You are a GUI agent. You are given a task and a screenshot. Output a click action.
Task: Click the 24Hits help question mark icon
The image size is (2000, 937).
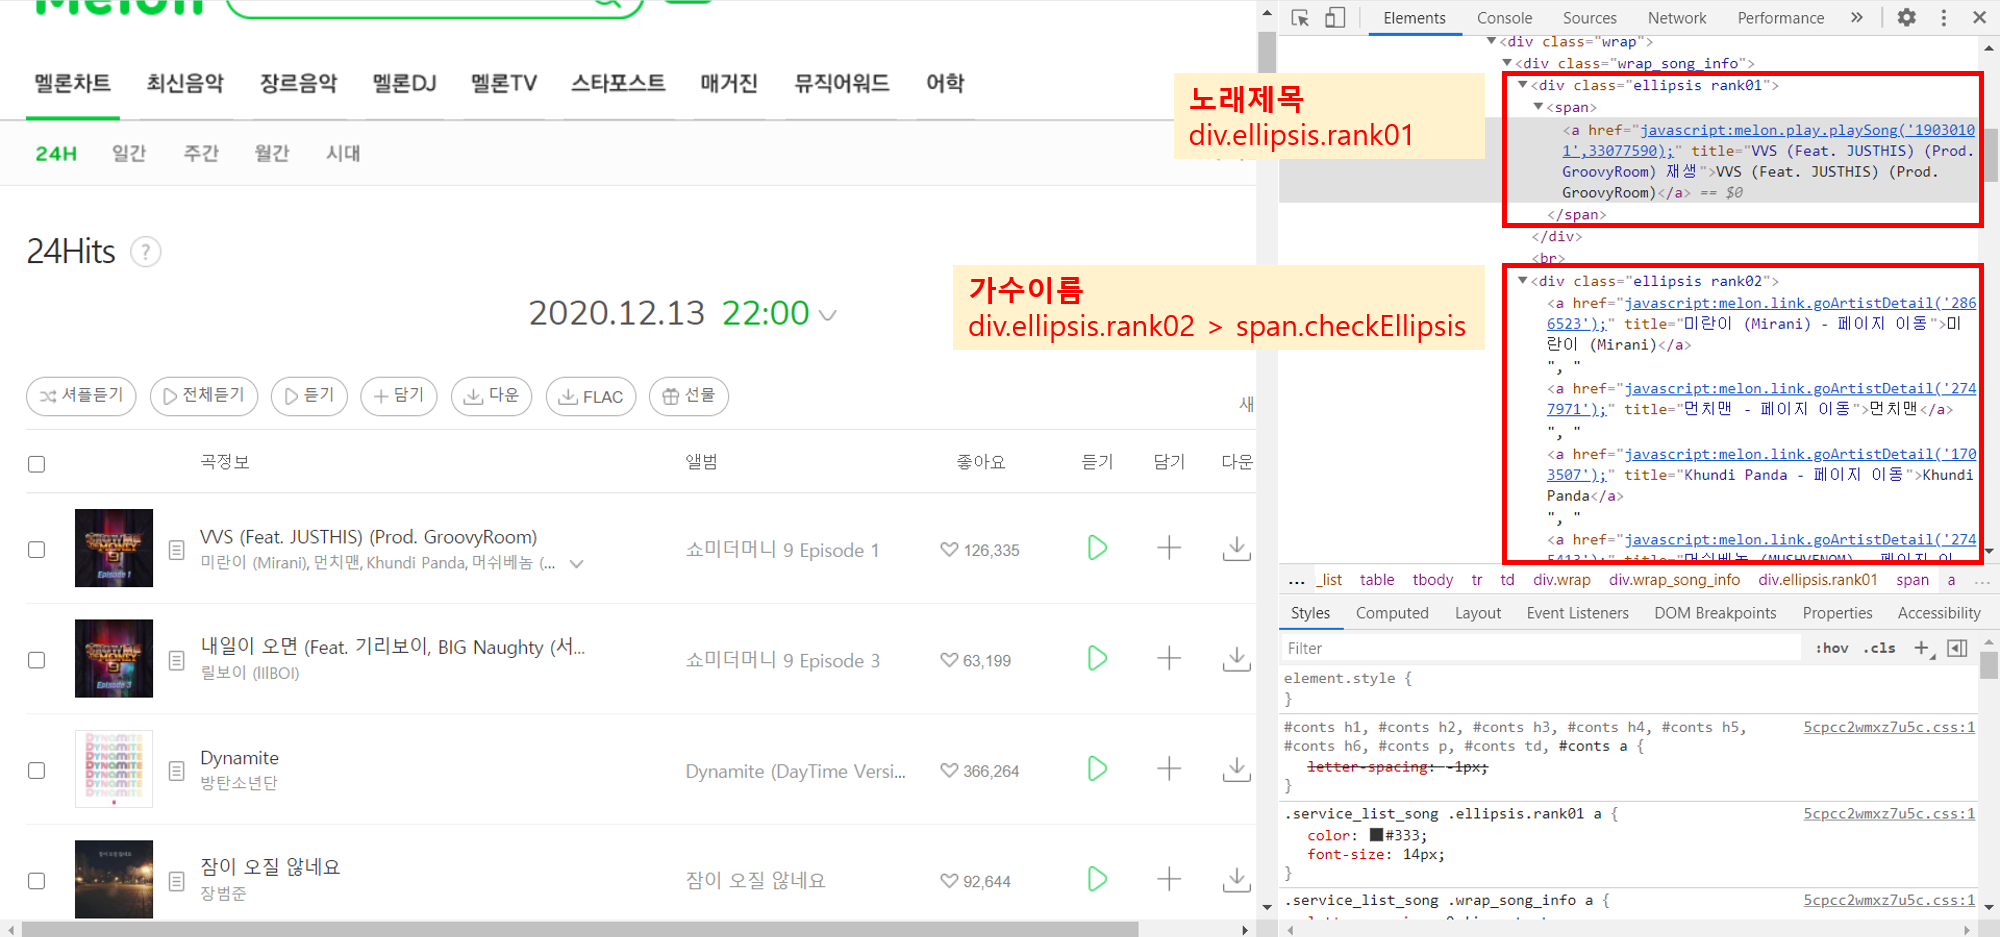pyautogui.click(x=146, y=252)
